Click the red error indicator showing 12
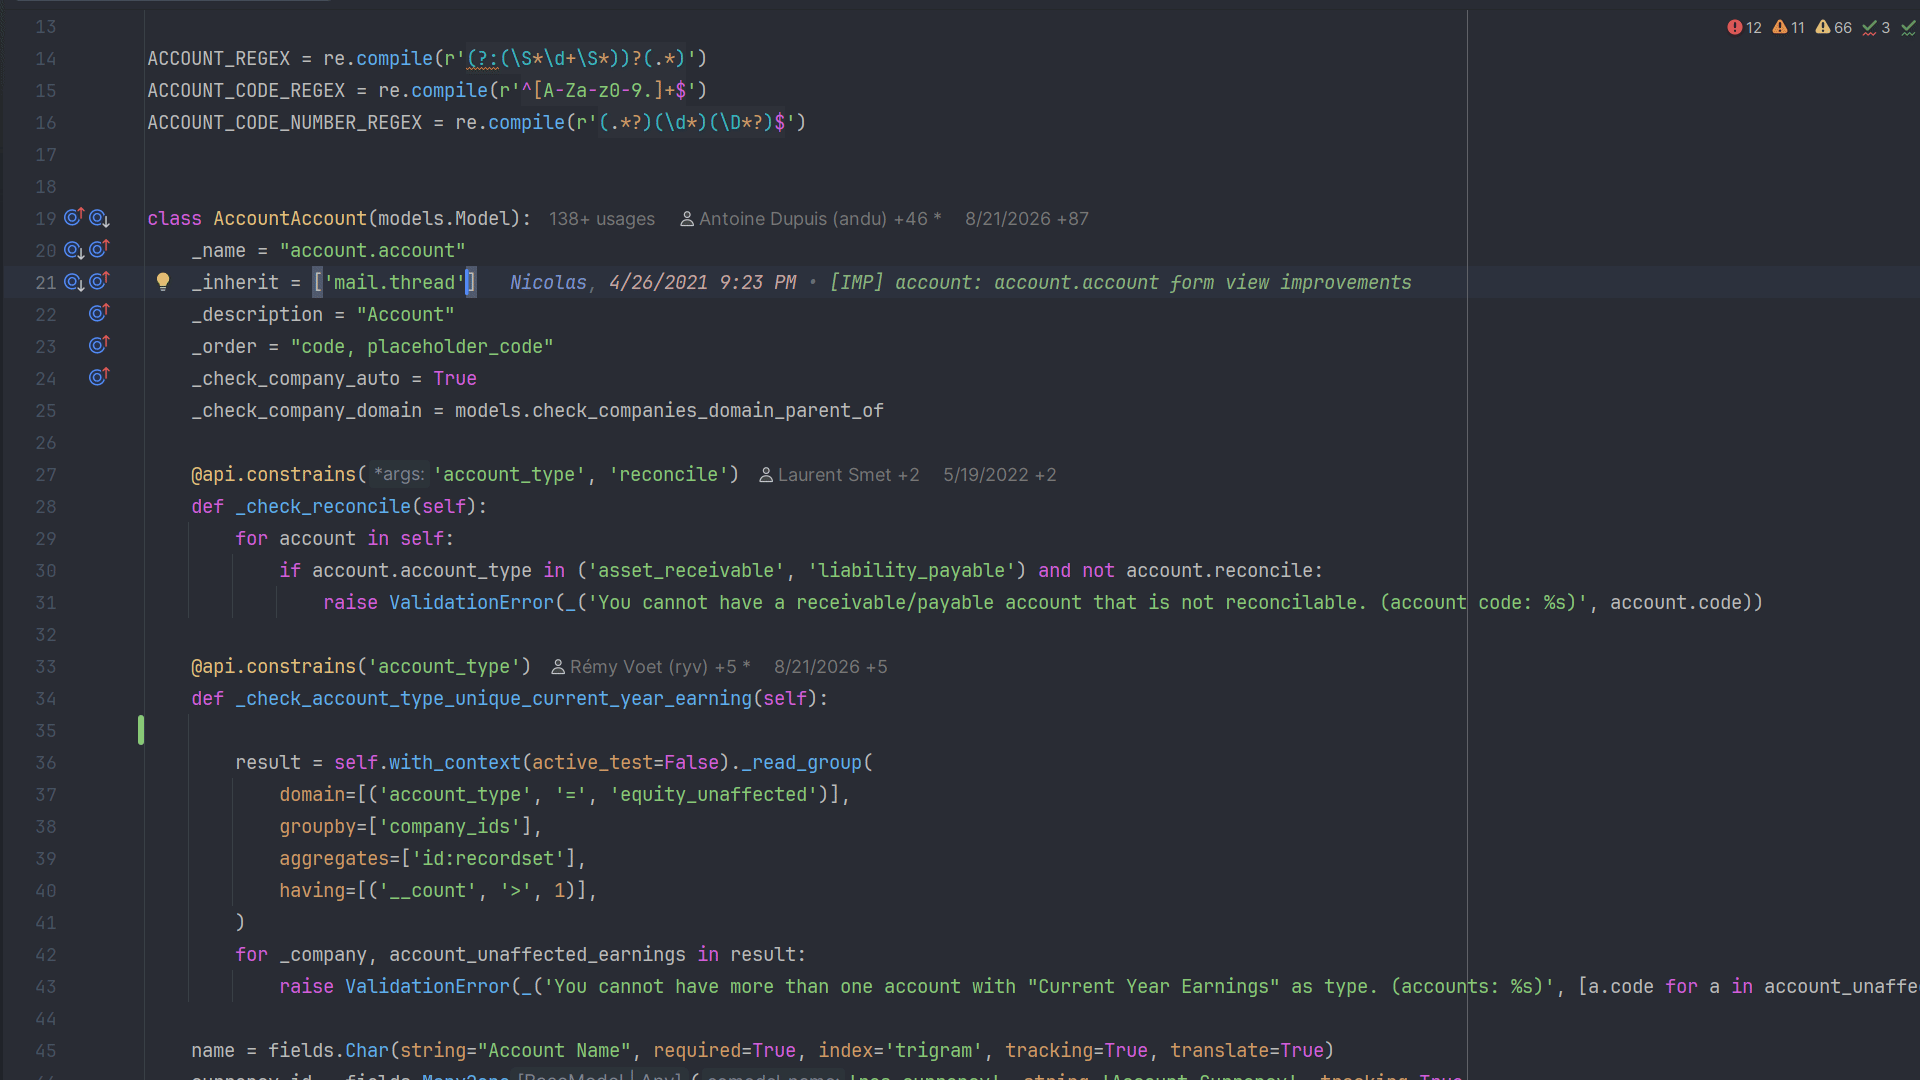The image size is (1920, 1080). click(1744, 28)
